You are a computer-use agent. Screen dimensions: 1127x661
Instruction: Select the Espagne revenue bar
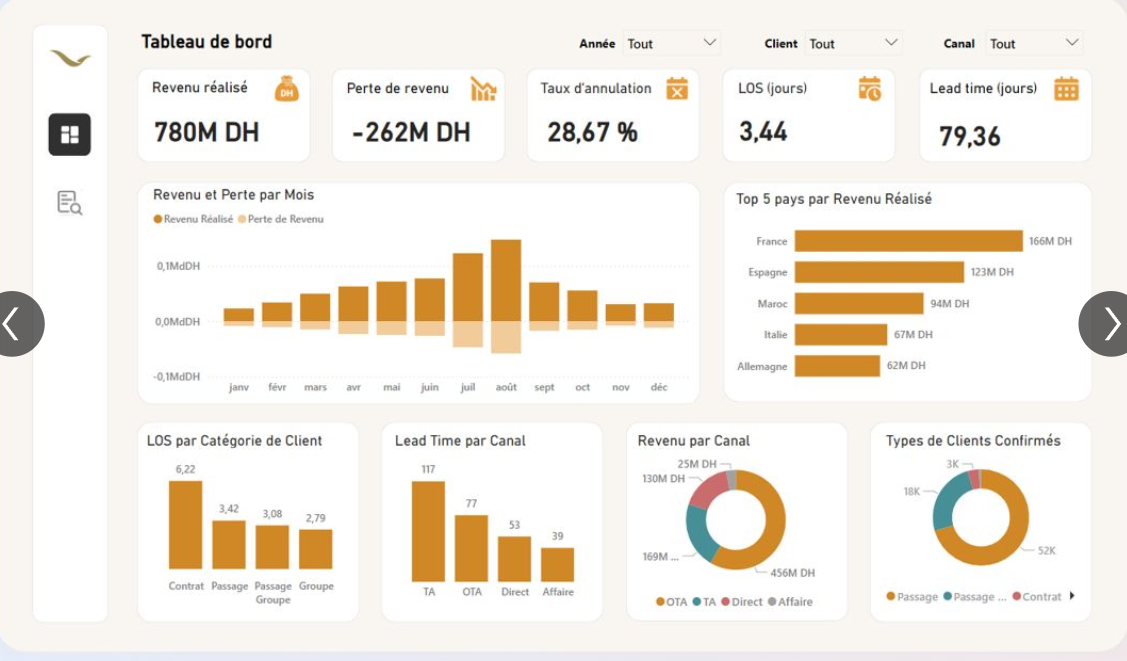pos(879,272)
